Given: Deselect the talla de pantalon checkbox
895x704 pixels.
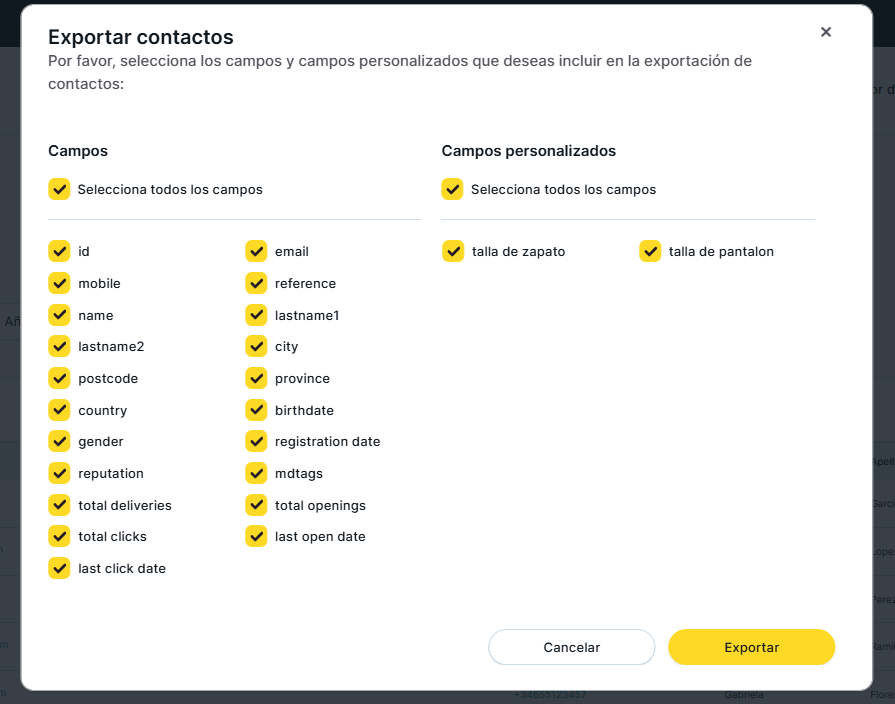Looking at the screenshot, I should pos(650,251).
